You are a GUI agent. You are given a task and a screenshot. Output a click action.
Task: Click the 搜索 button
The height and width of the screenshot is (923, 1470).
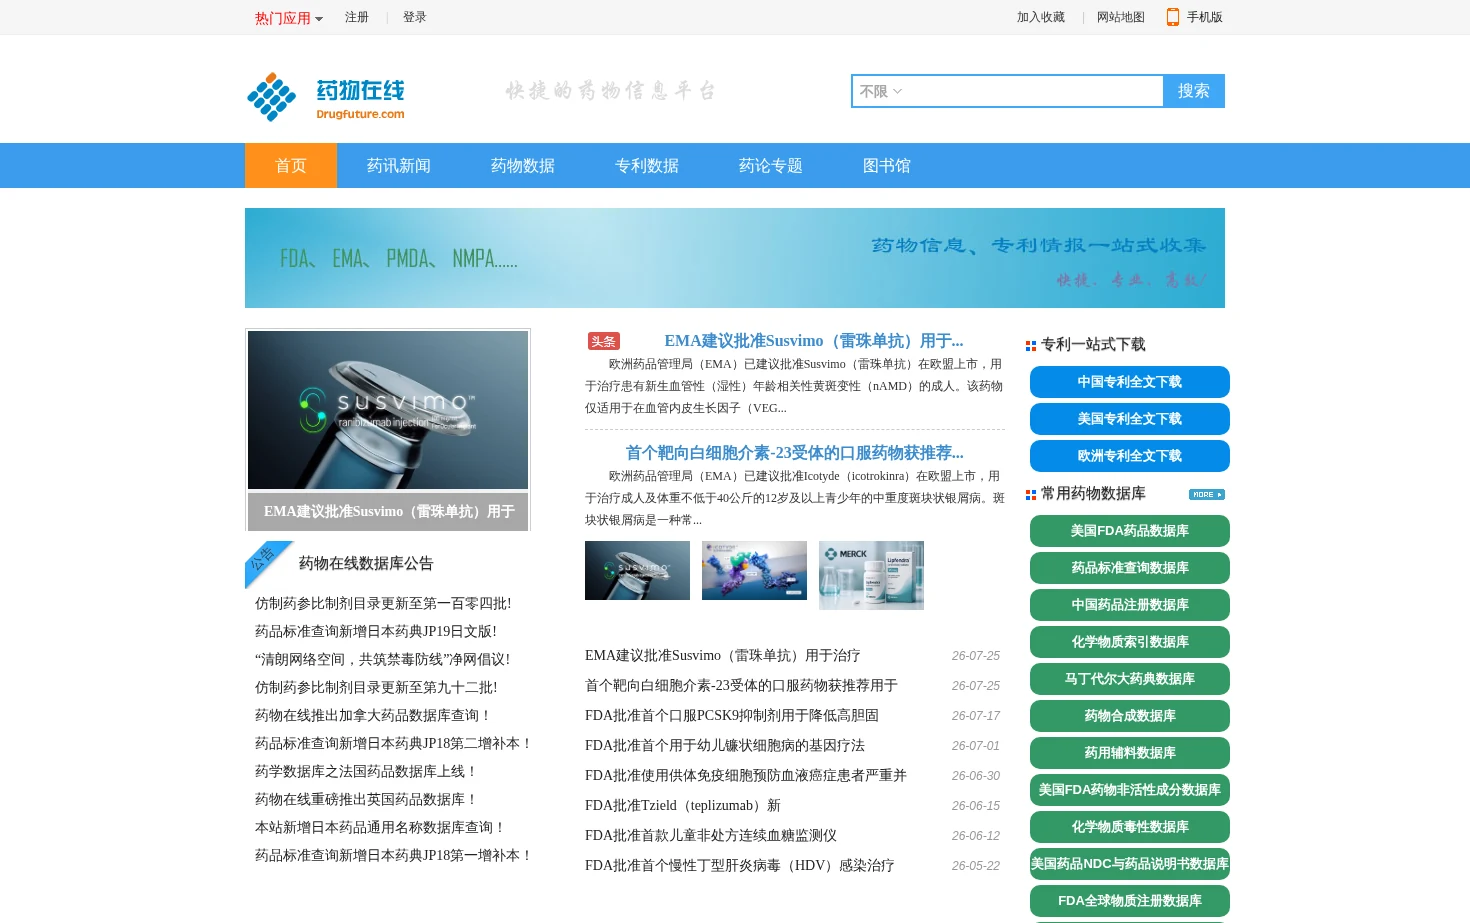click(1194, 91)
